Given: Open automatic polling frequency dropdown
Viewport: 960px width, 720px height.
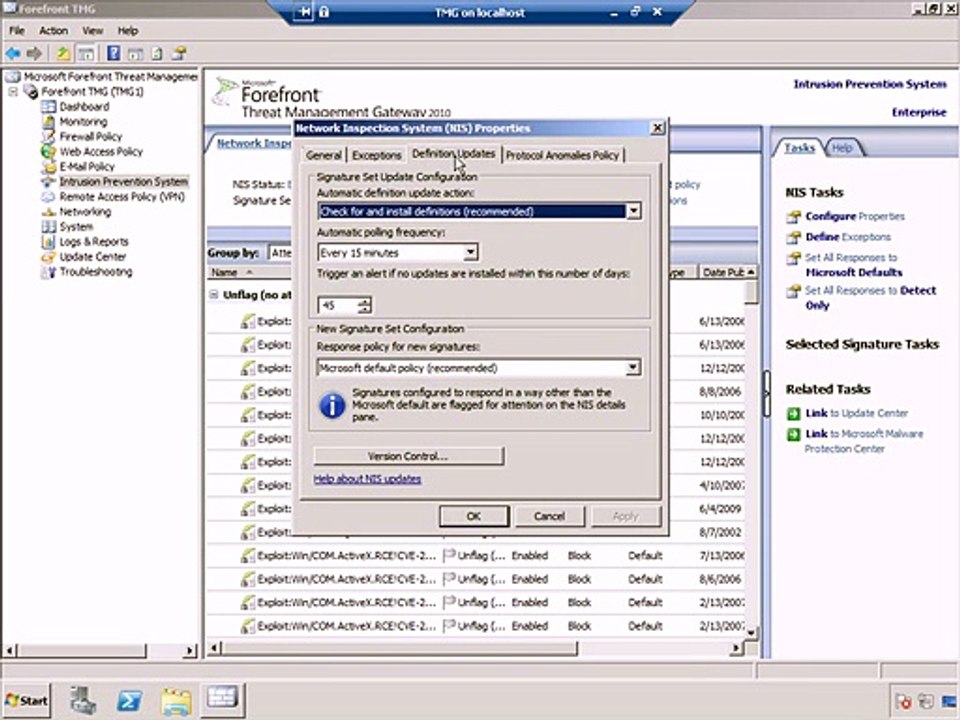Looking at the screenshot, I should click(470, 252).
